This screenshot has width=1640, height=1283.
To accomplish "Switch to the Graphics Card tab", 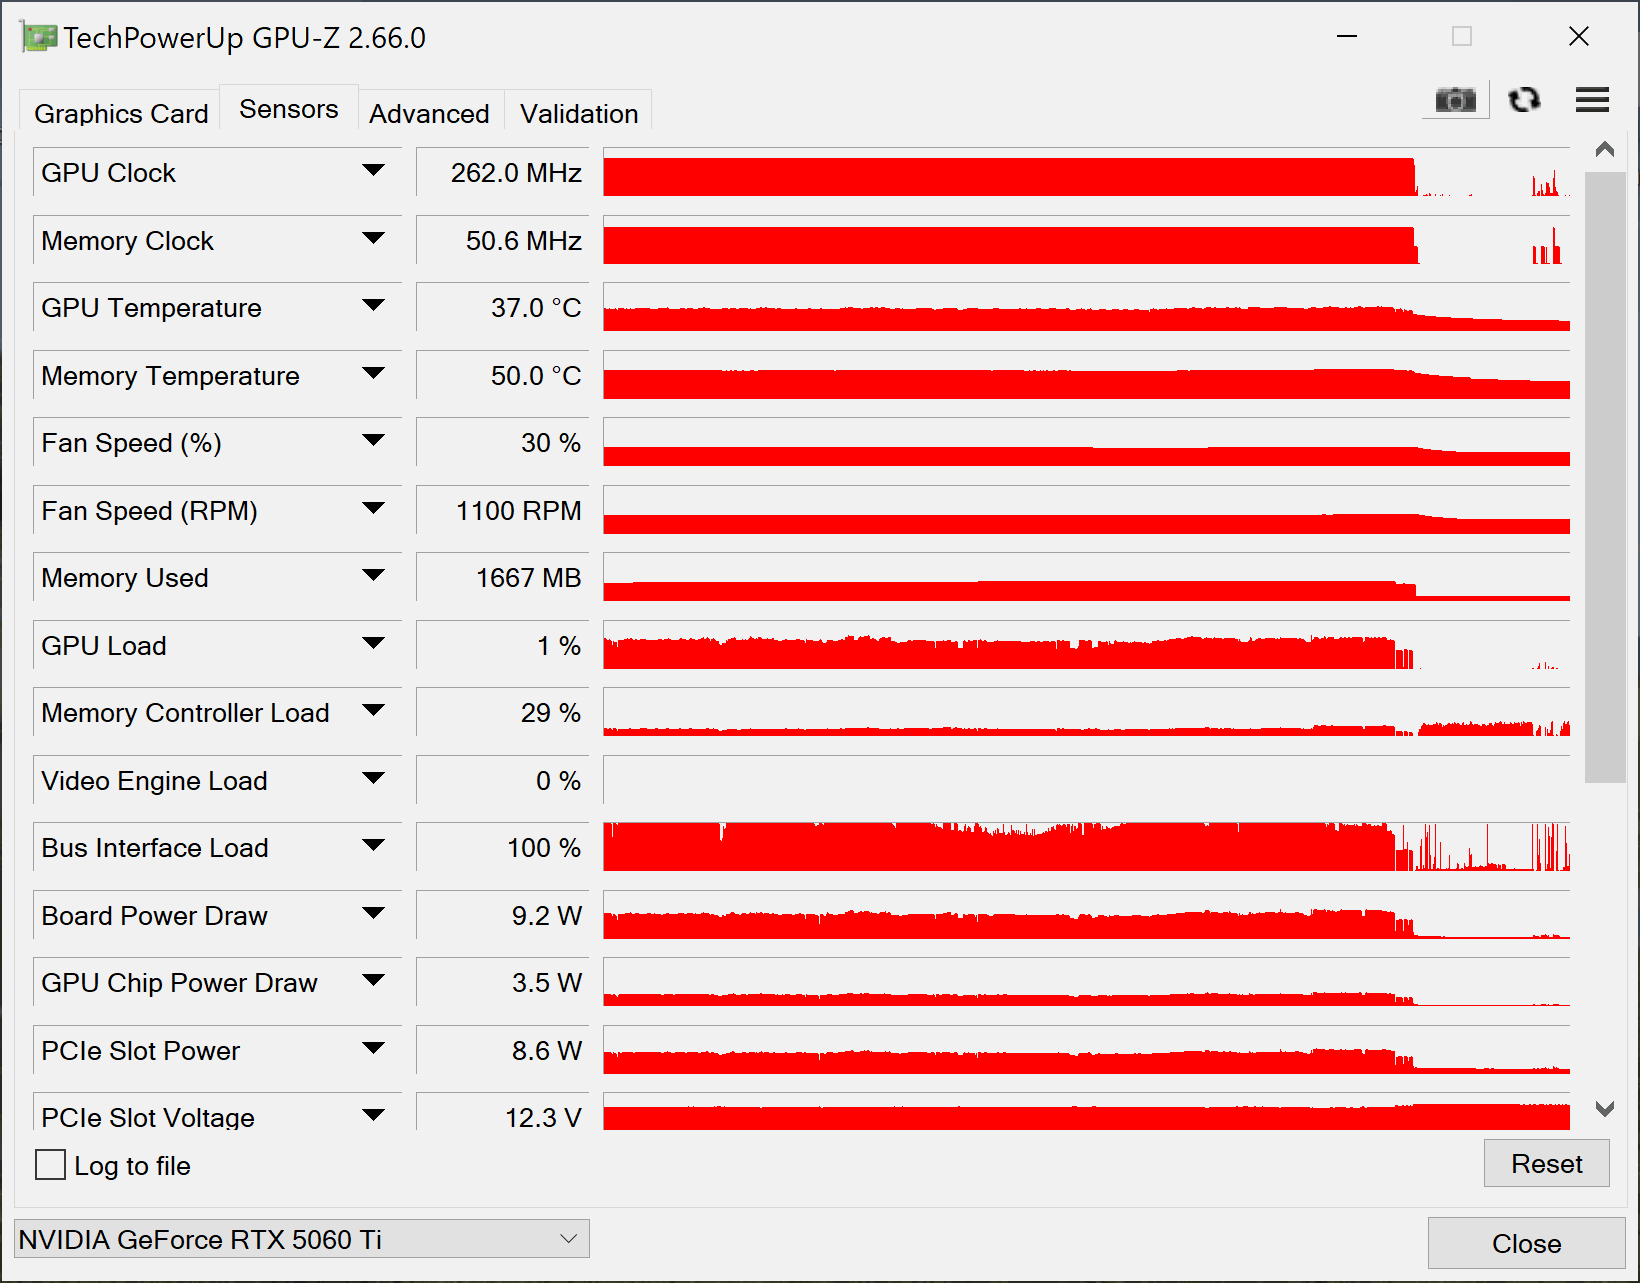I will [x=121, y=113].
